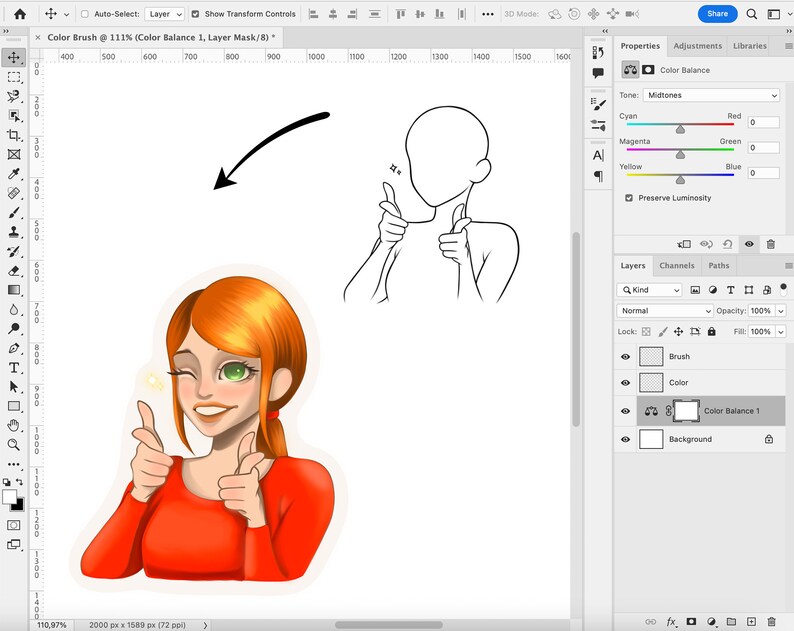This screenshot has width=794, height=631.
Task: Enable the Auto-Select checkbox
Action: pyautogui.click(x=85, y=14)
